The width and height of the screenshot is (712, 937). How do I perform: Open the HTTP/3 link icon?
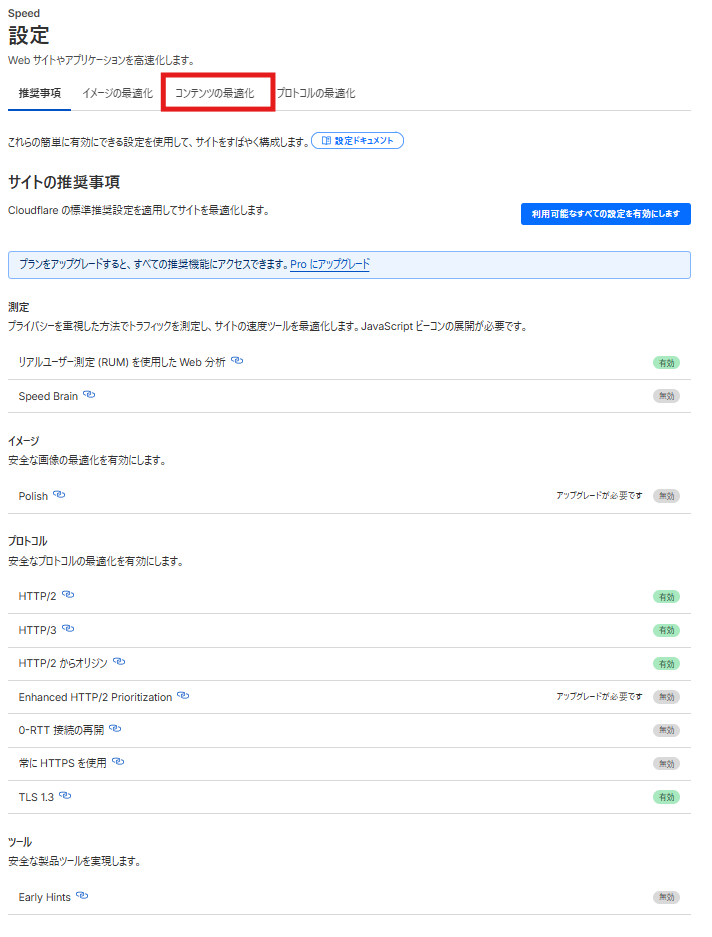coord(68,629)
